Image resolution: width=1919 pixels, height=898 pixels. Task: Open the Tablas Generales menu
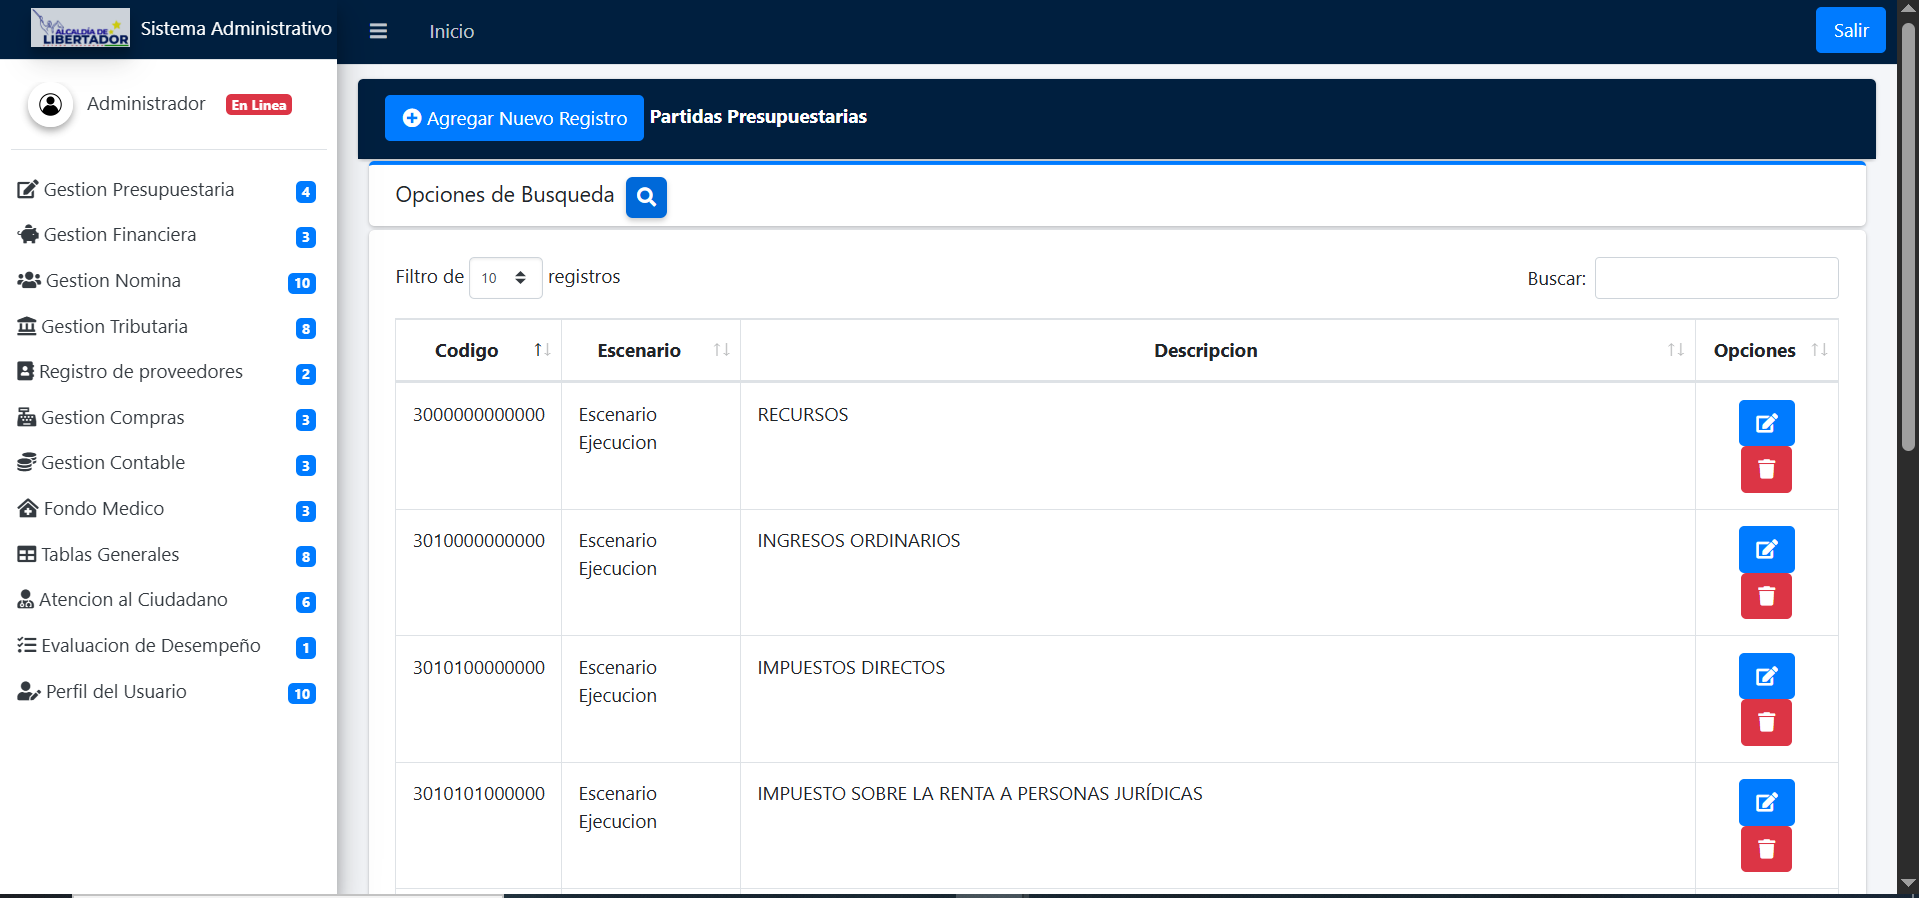point(110,555)
